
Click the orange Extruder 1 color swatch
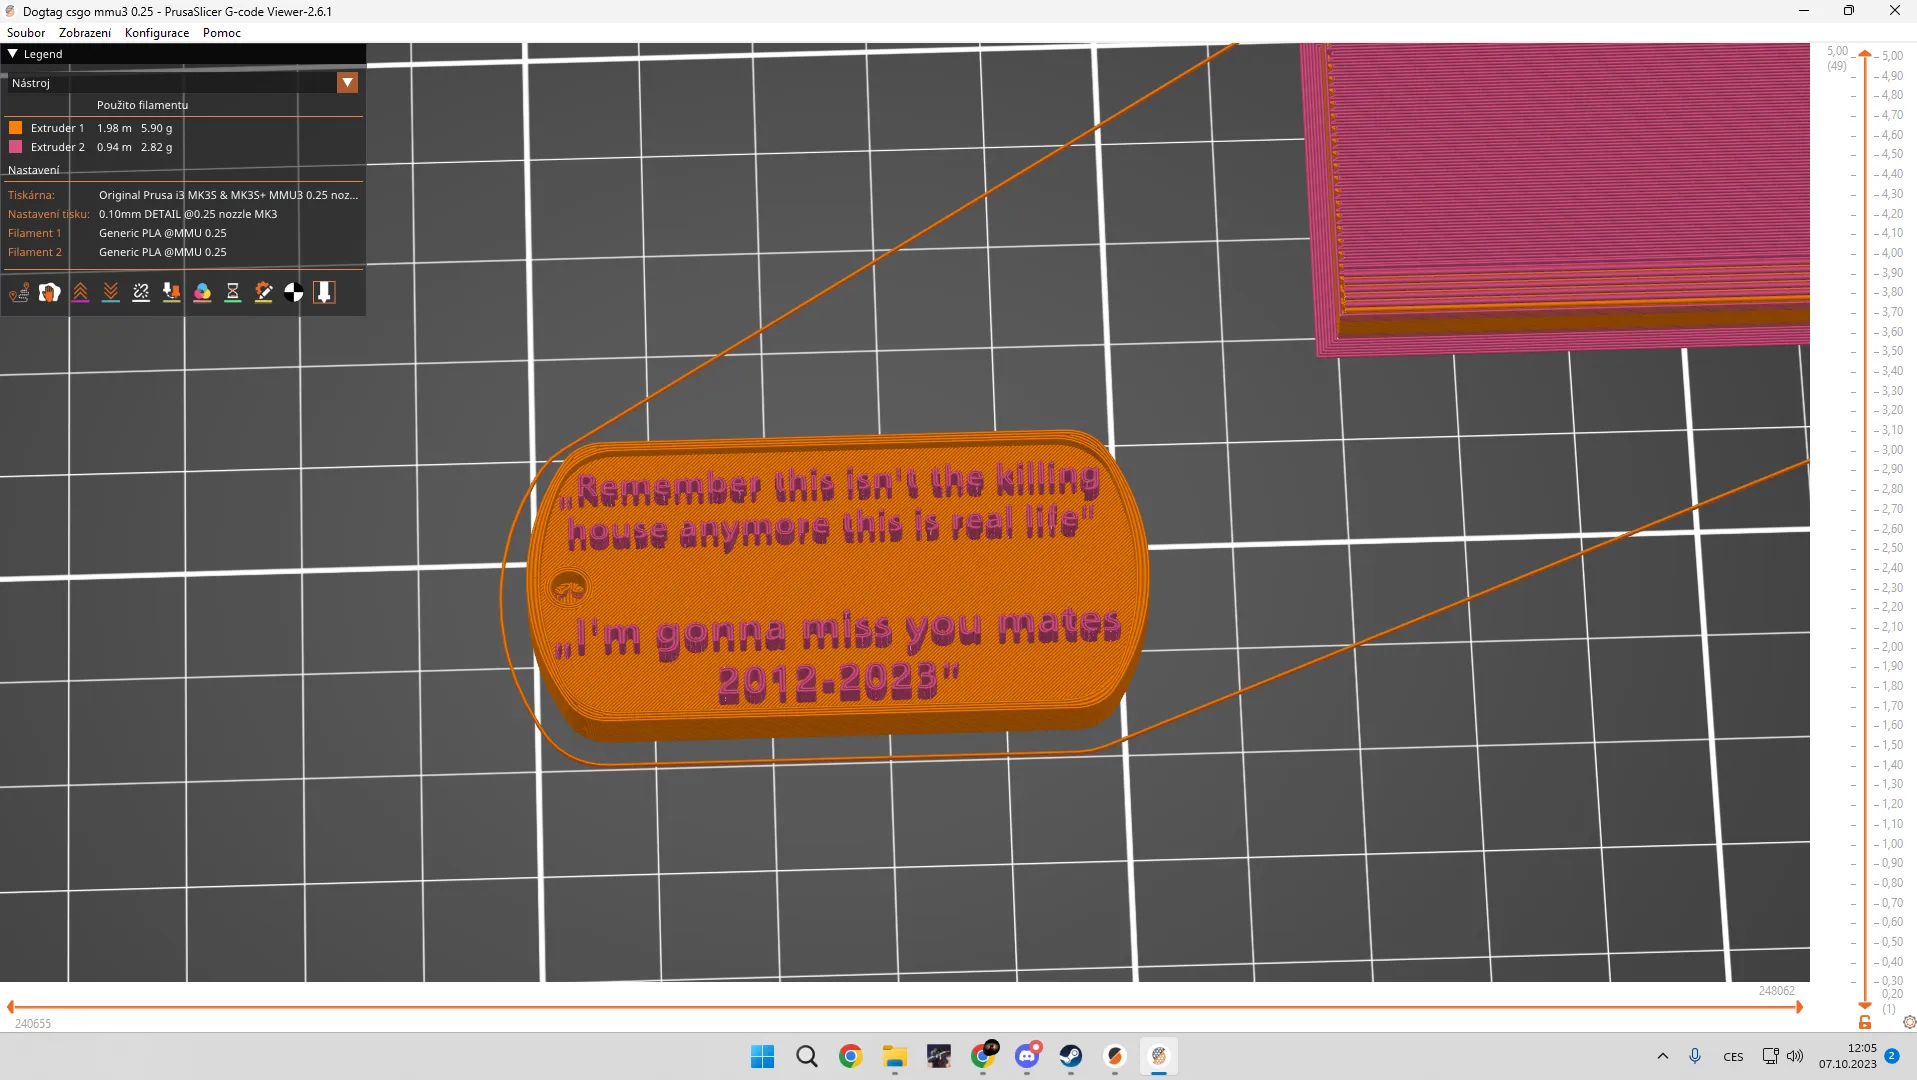tap(15, 128)
